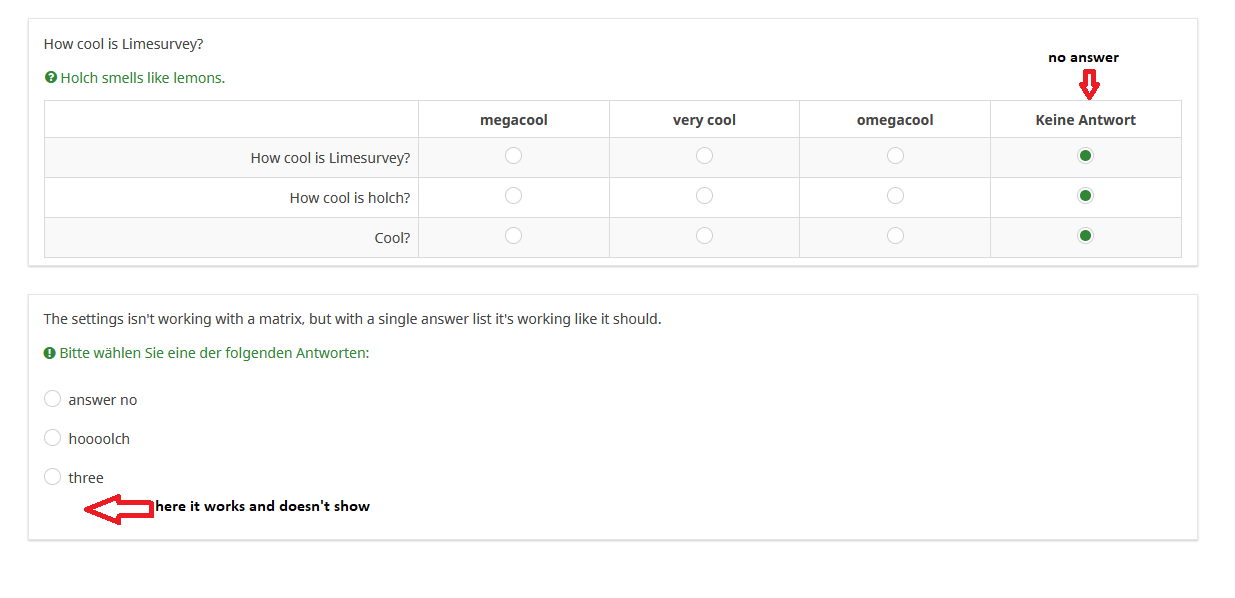
Task: Select very cool for How cool is Limesurvey?
Action: click(704, 156)
